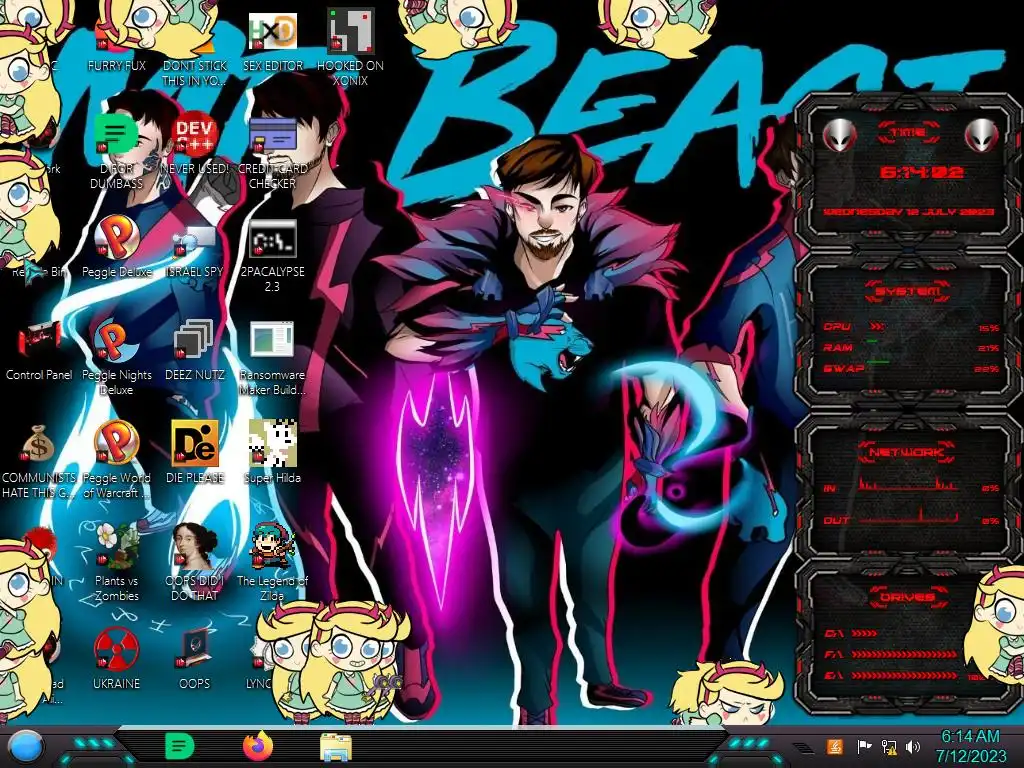The height and width of the screenshot is (768, 1024).
Task: Click the Start orb on the taskbar
Action: pos(26,746)
